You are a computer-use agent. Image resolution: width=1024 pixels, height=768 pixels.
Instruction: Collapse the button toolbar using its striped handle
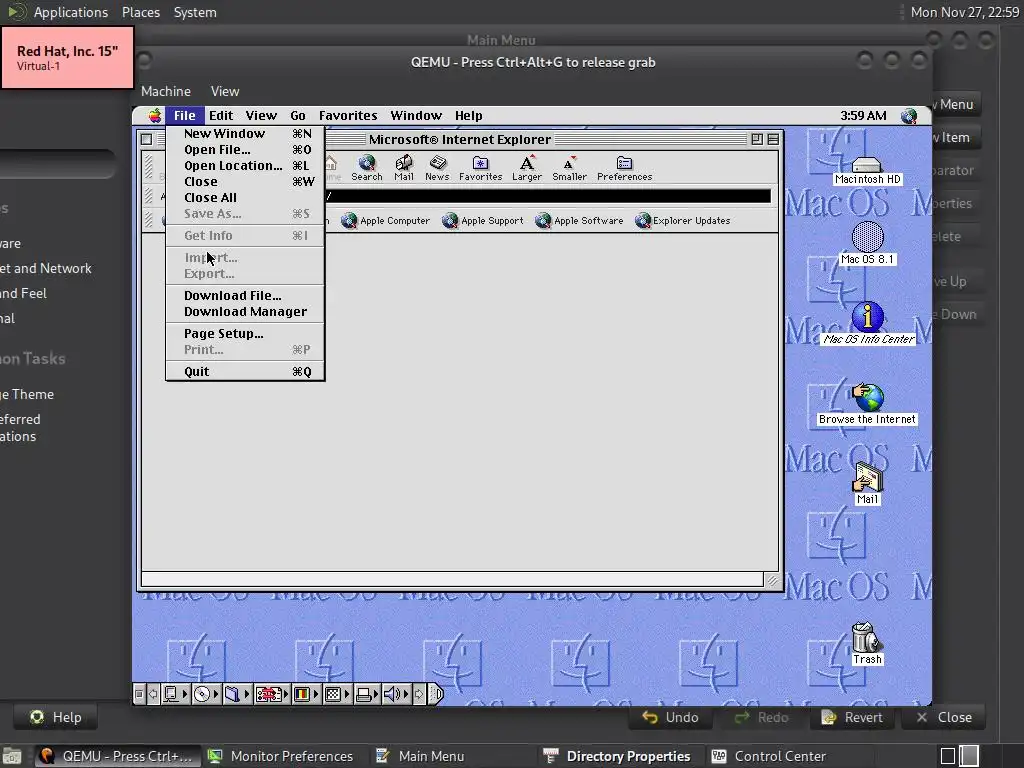click(148, 167)
